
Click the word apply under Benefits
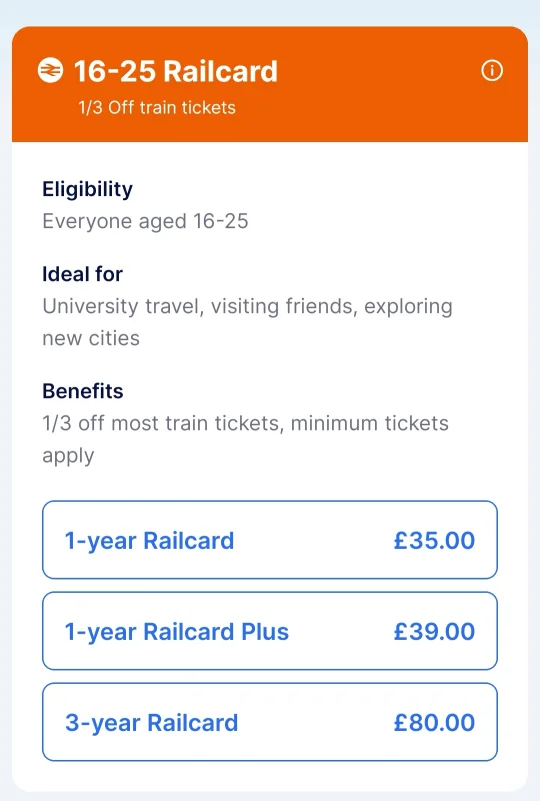[x=68, y=456]
